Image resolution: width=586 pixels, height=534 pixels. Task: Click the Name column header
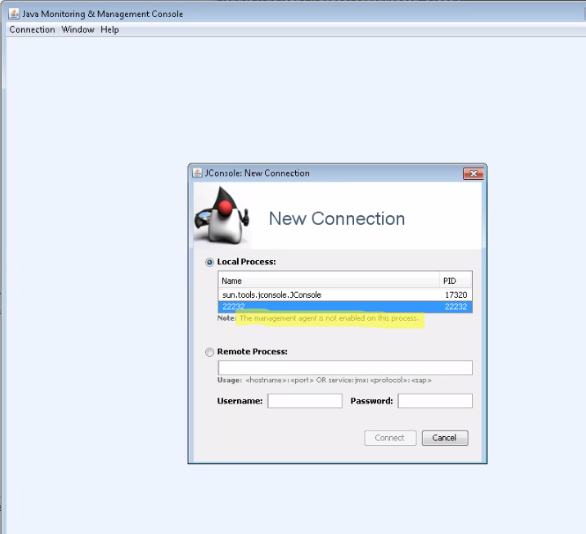pyautogui.click(x=329, y=281)
